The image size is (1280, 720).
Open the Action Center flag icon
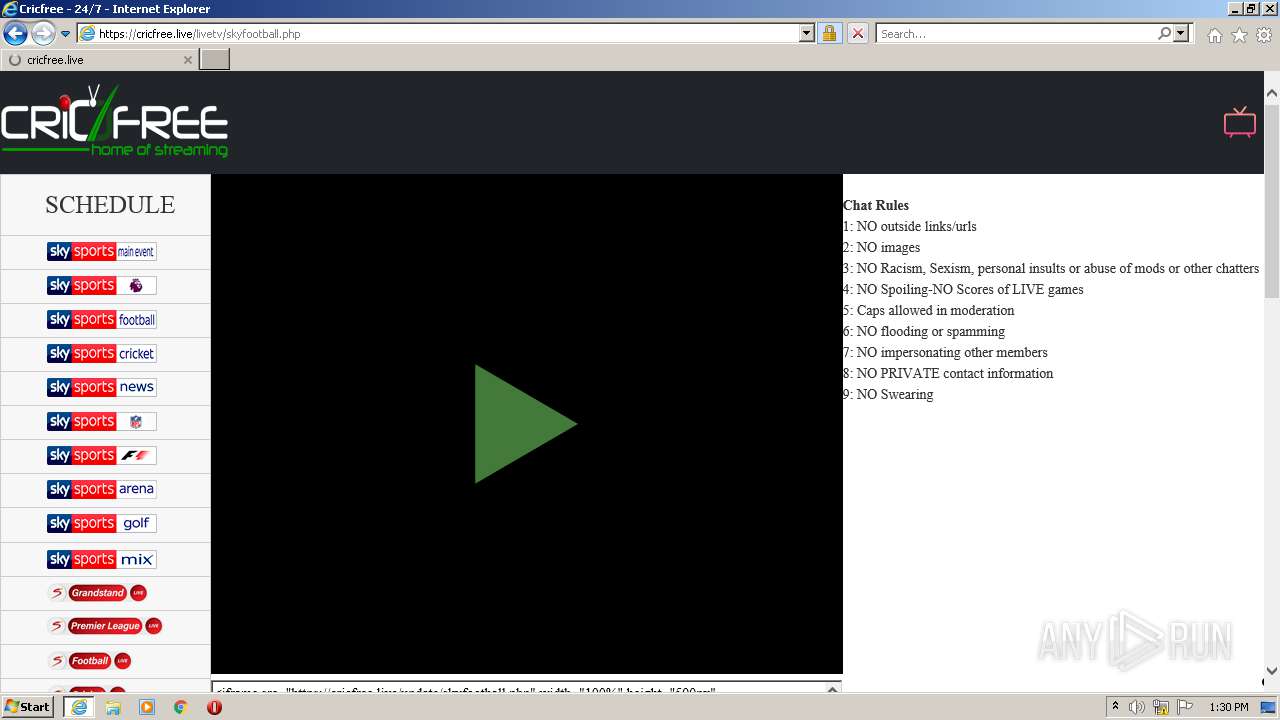[1185, 707]
